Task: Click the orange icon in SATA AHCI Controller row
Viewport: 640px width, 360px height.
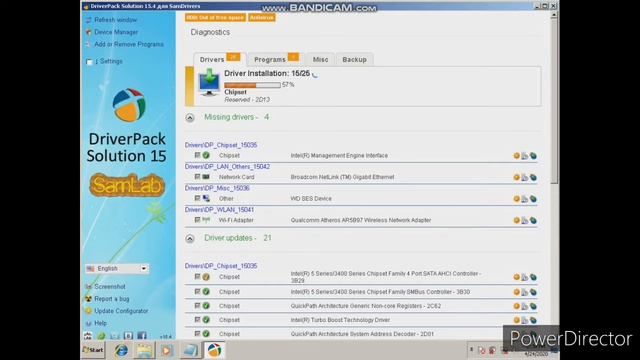Action: tap(516, 277)
